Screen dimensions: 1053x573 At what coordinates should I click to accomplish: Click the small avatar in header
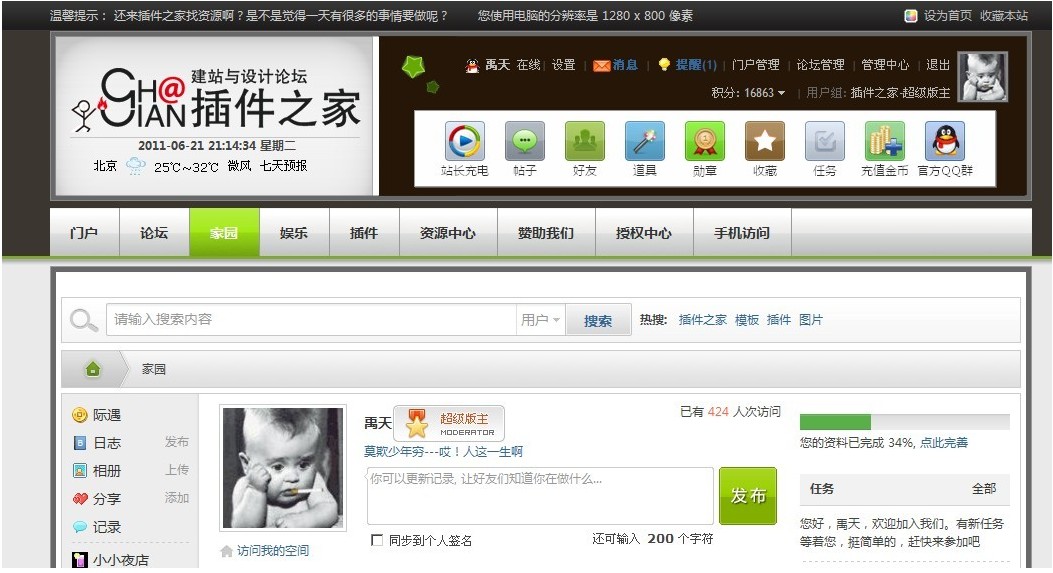(982, 77)
